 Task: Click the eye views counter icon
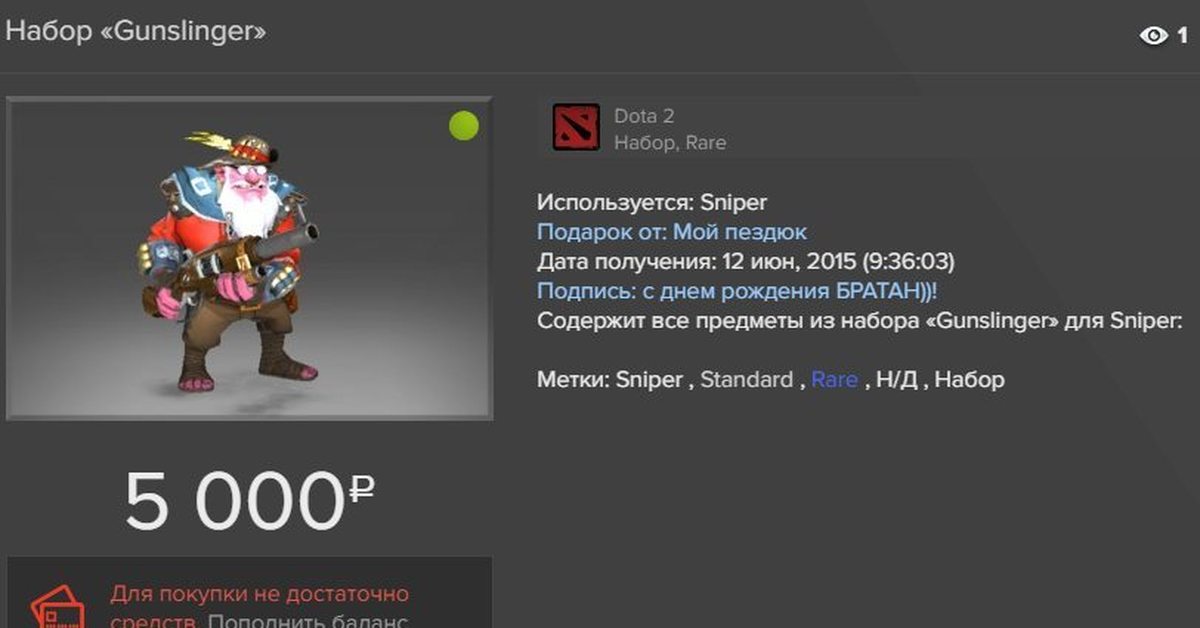[1153, 36]
